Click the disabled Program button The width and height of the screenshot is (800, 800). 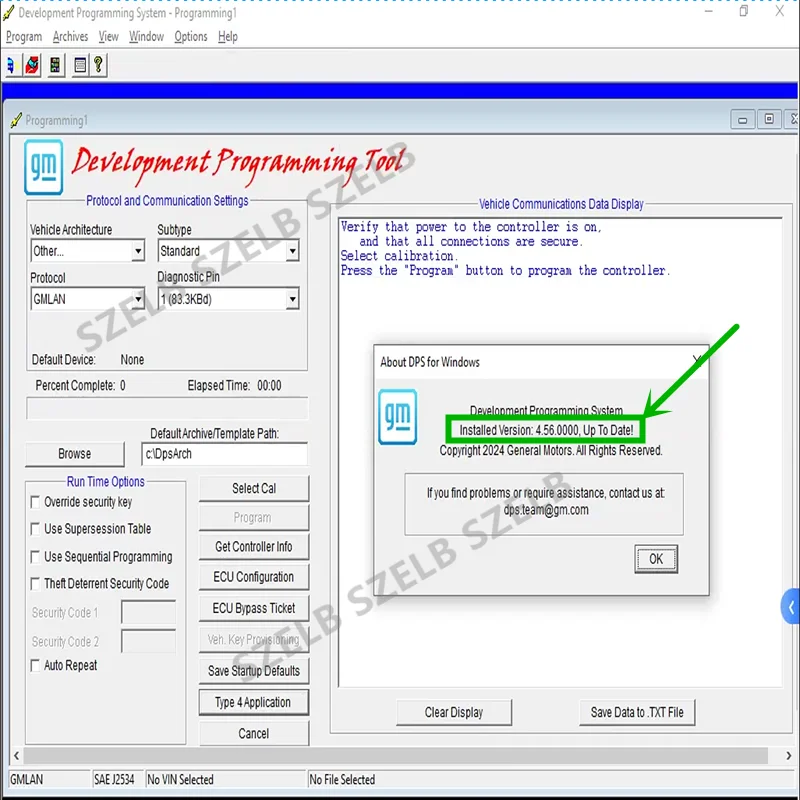pos(254,518)
